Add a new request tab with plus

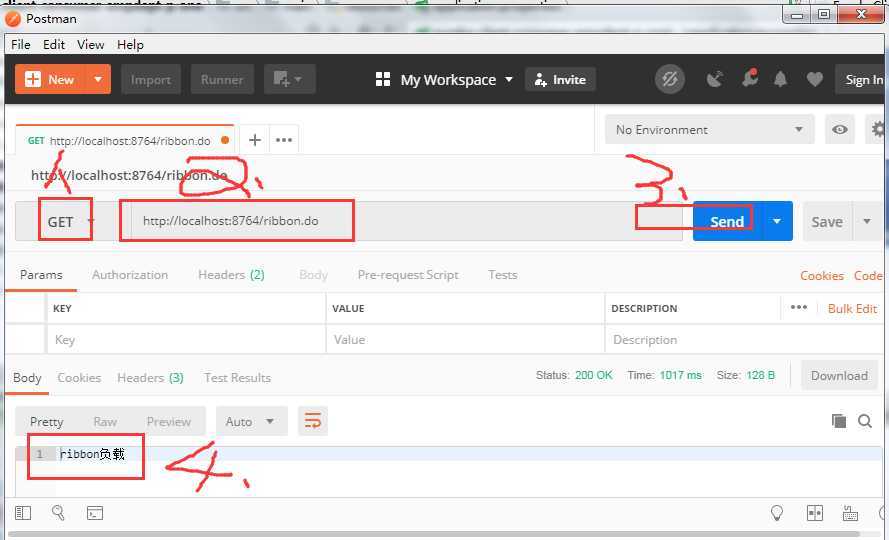click(x=255, y=140)
